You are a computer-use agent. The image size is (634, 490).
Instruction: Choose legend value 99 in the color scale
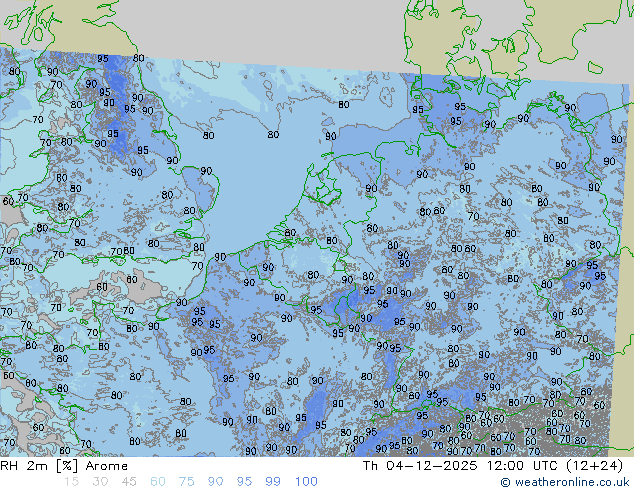pyautogui.click(x=273, y=482)
